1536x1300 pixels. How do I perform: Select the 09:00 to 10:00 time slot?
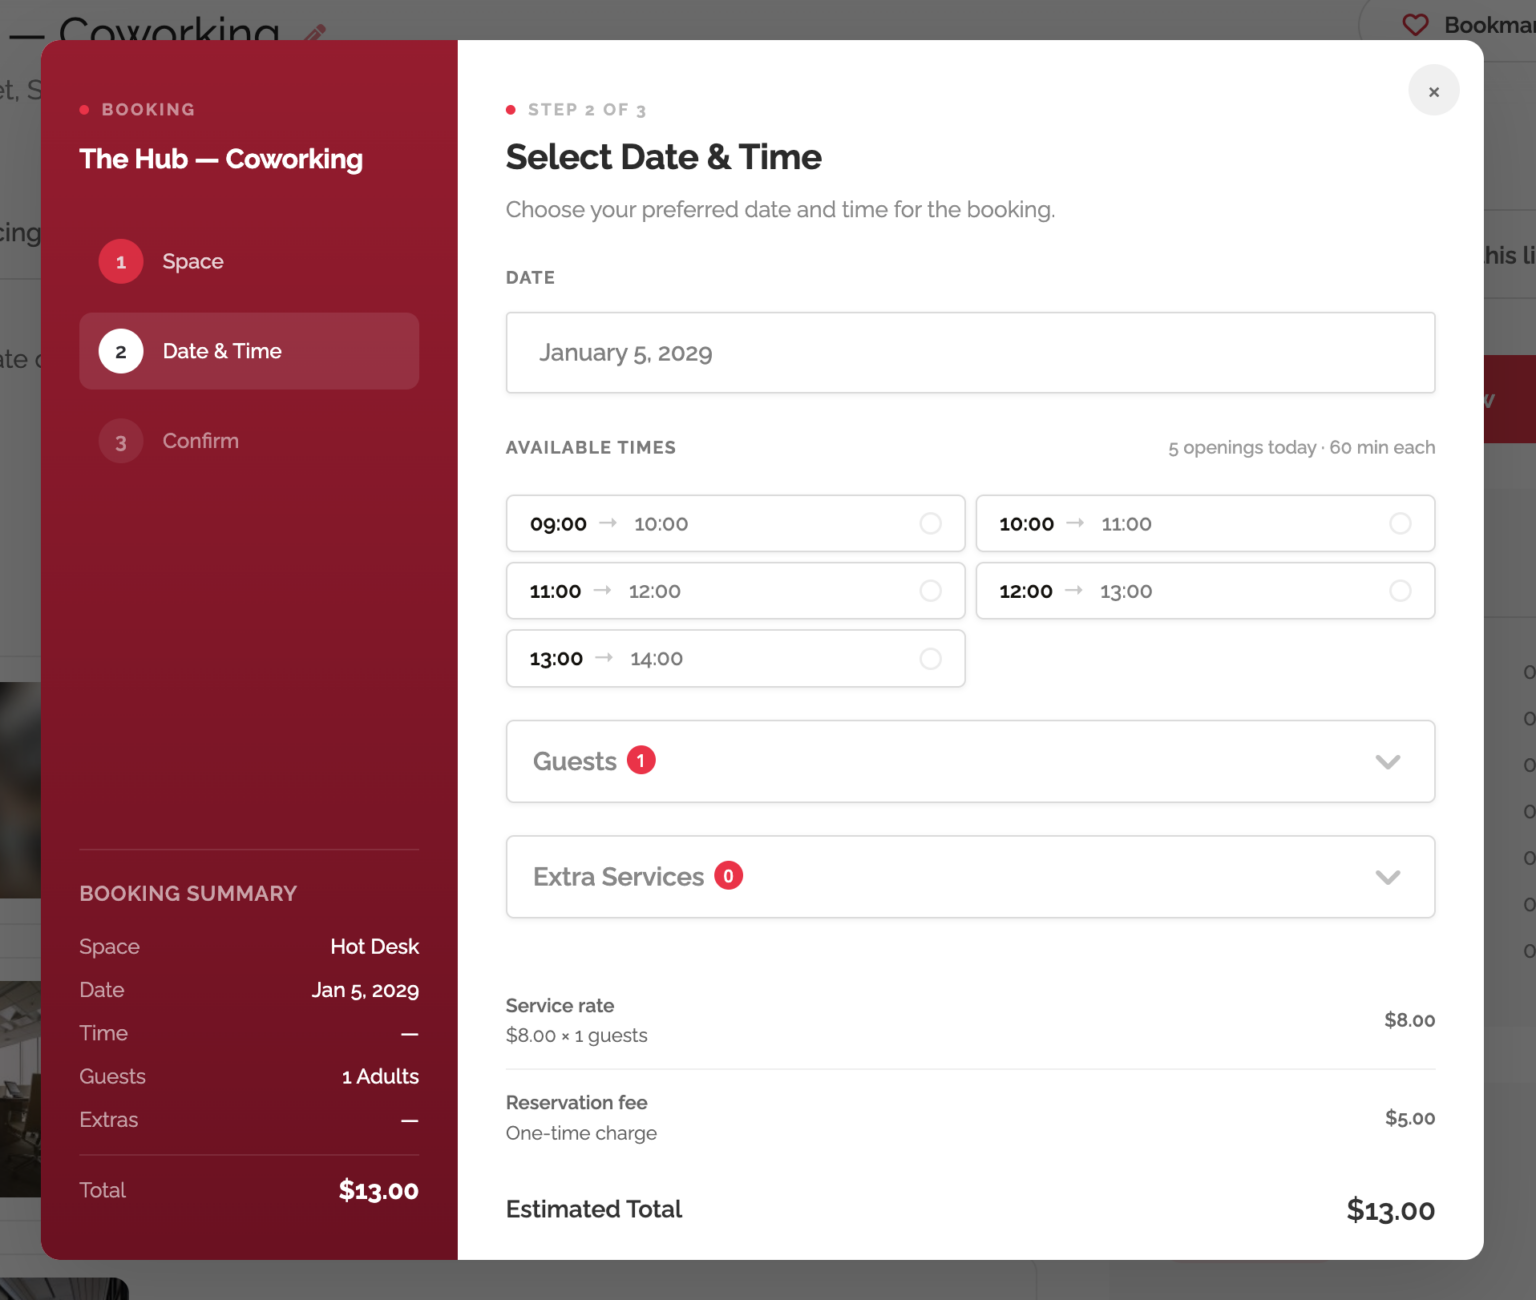click(x=735, y=523)
